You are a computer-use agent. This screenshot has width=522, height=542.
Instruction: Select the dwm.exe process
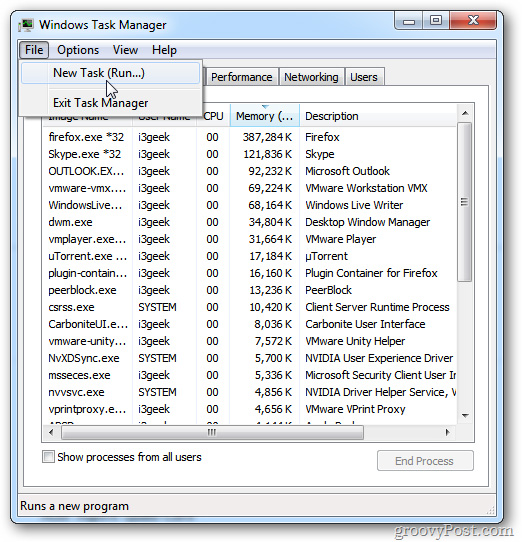250,222
